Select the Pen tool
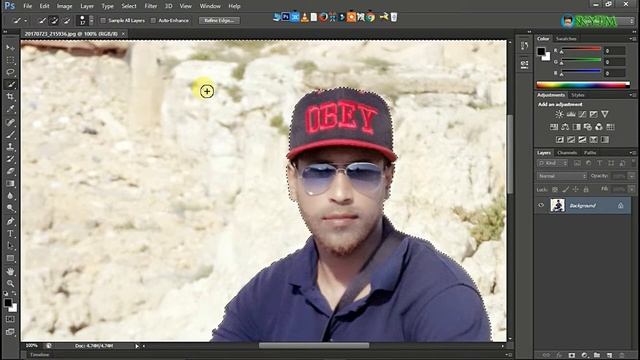This screenshot has height=360, width=640. tap(10, 221)
